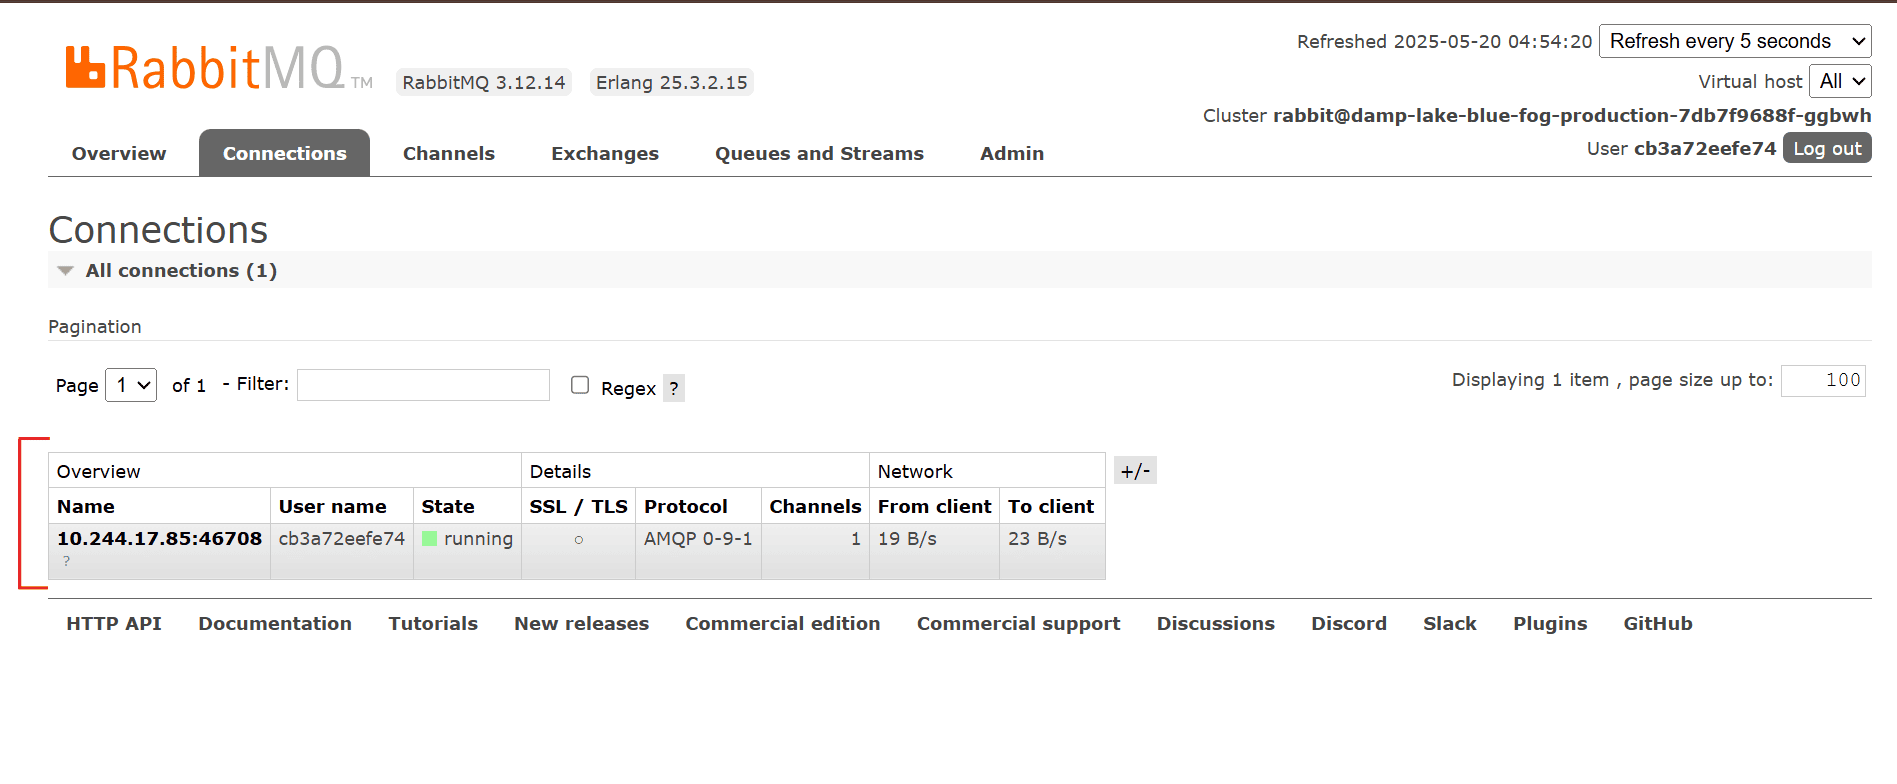Open the Commercial support link

(x=1018, y=623)
